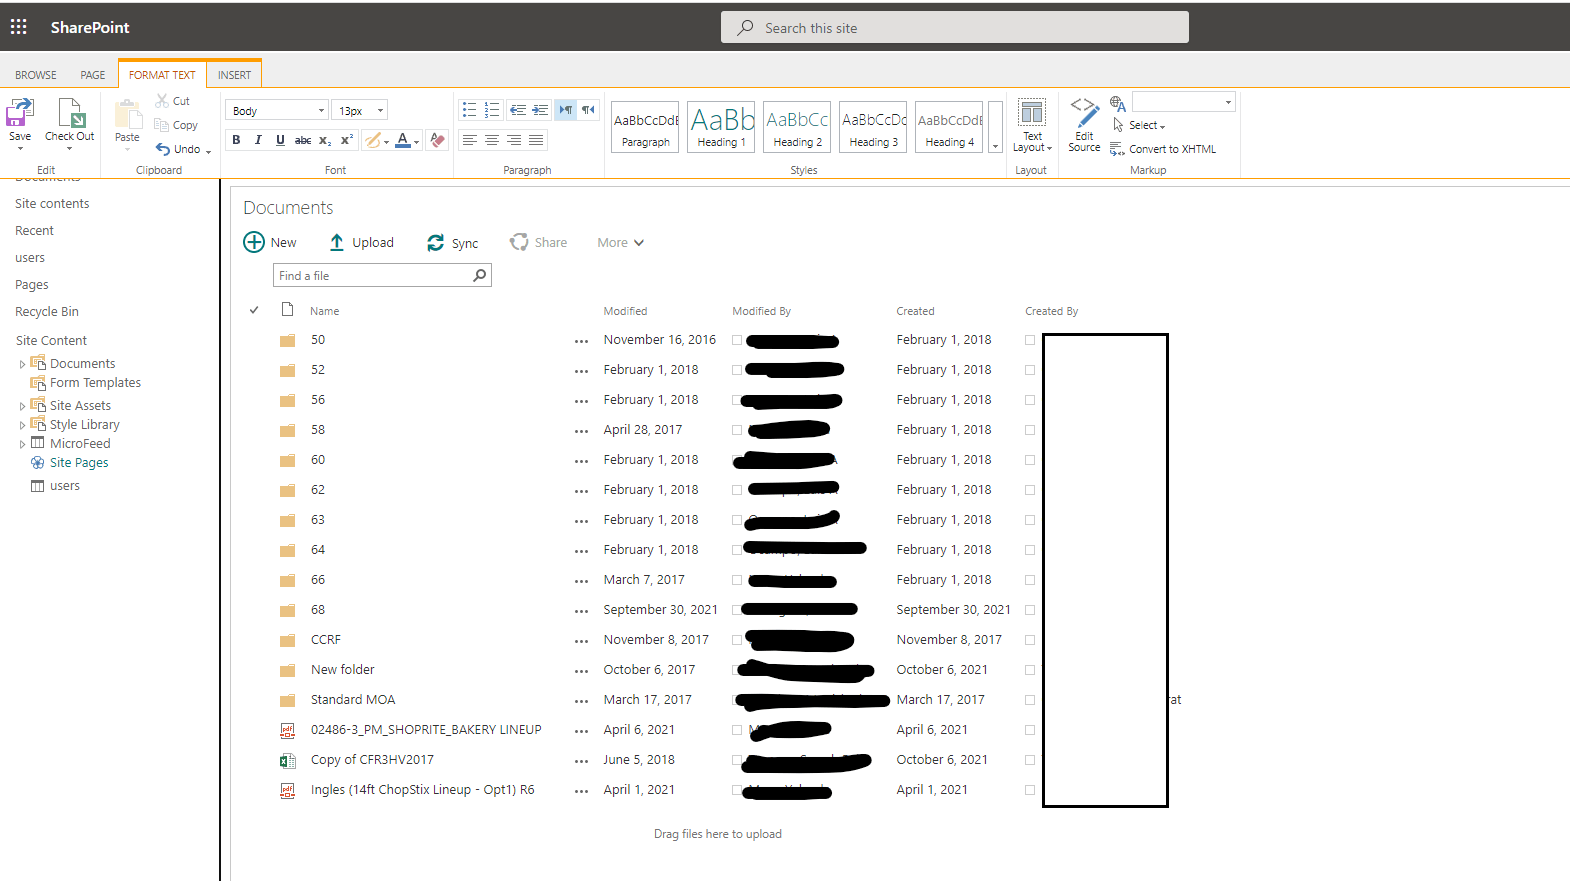
Task: Apply bold formatting
Action: click(236, 140)
